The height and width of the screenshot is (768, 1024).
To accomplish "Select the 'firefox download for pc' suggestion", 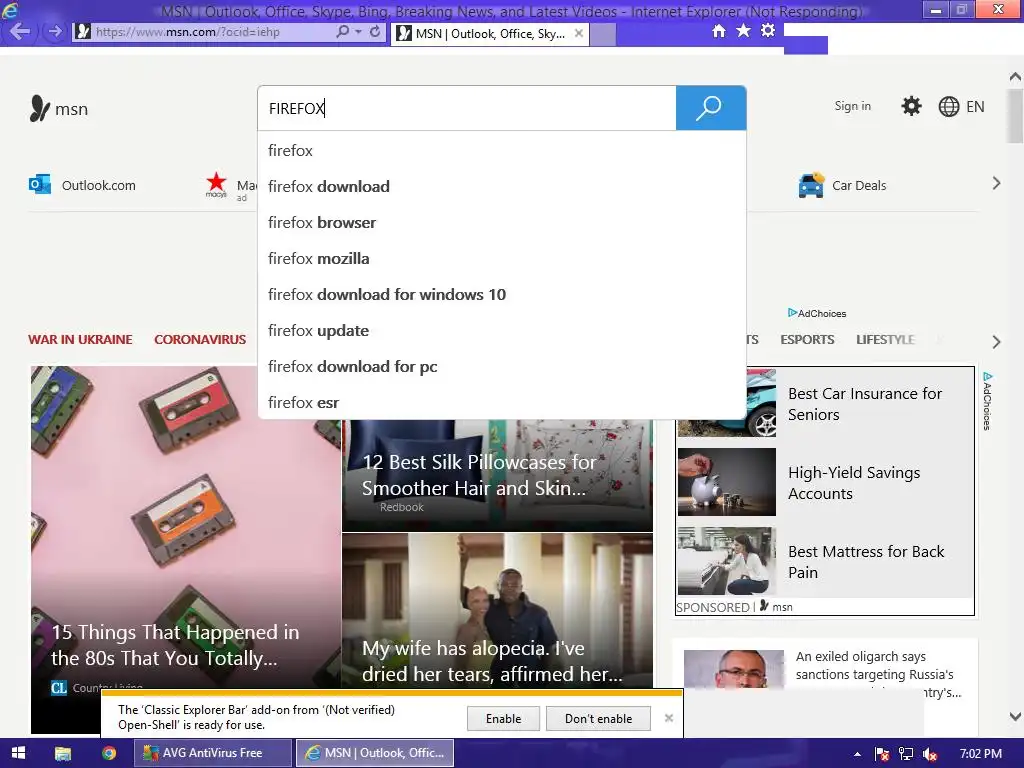I will pyautogui.click(x=502, y=366).
